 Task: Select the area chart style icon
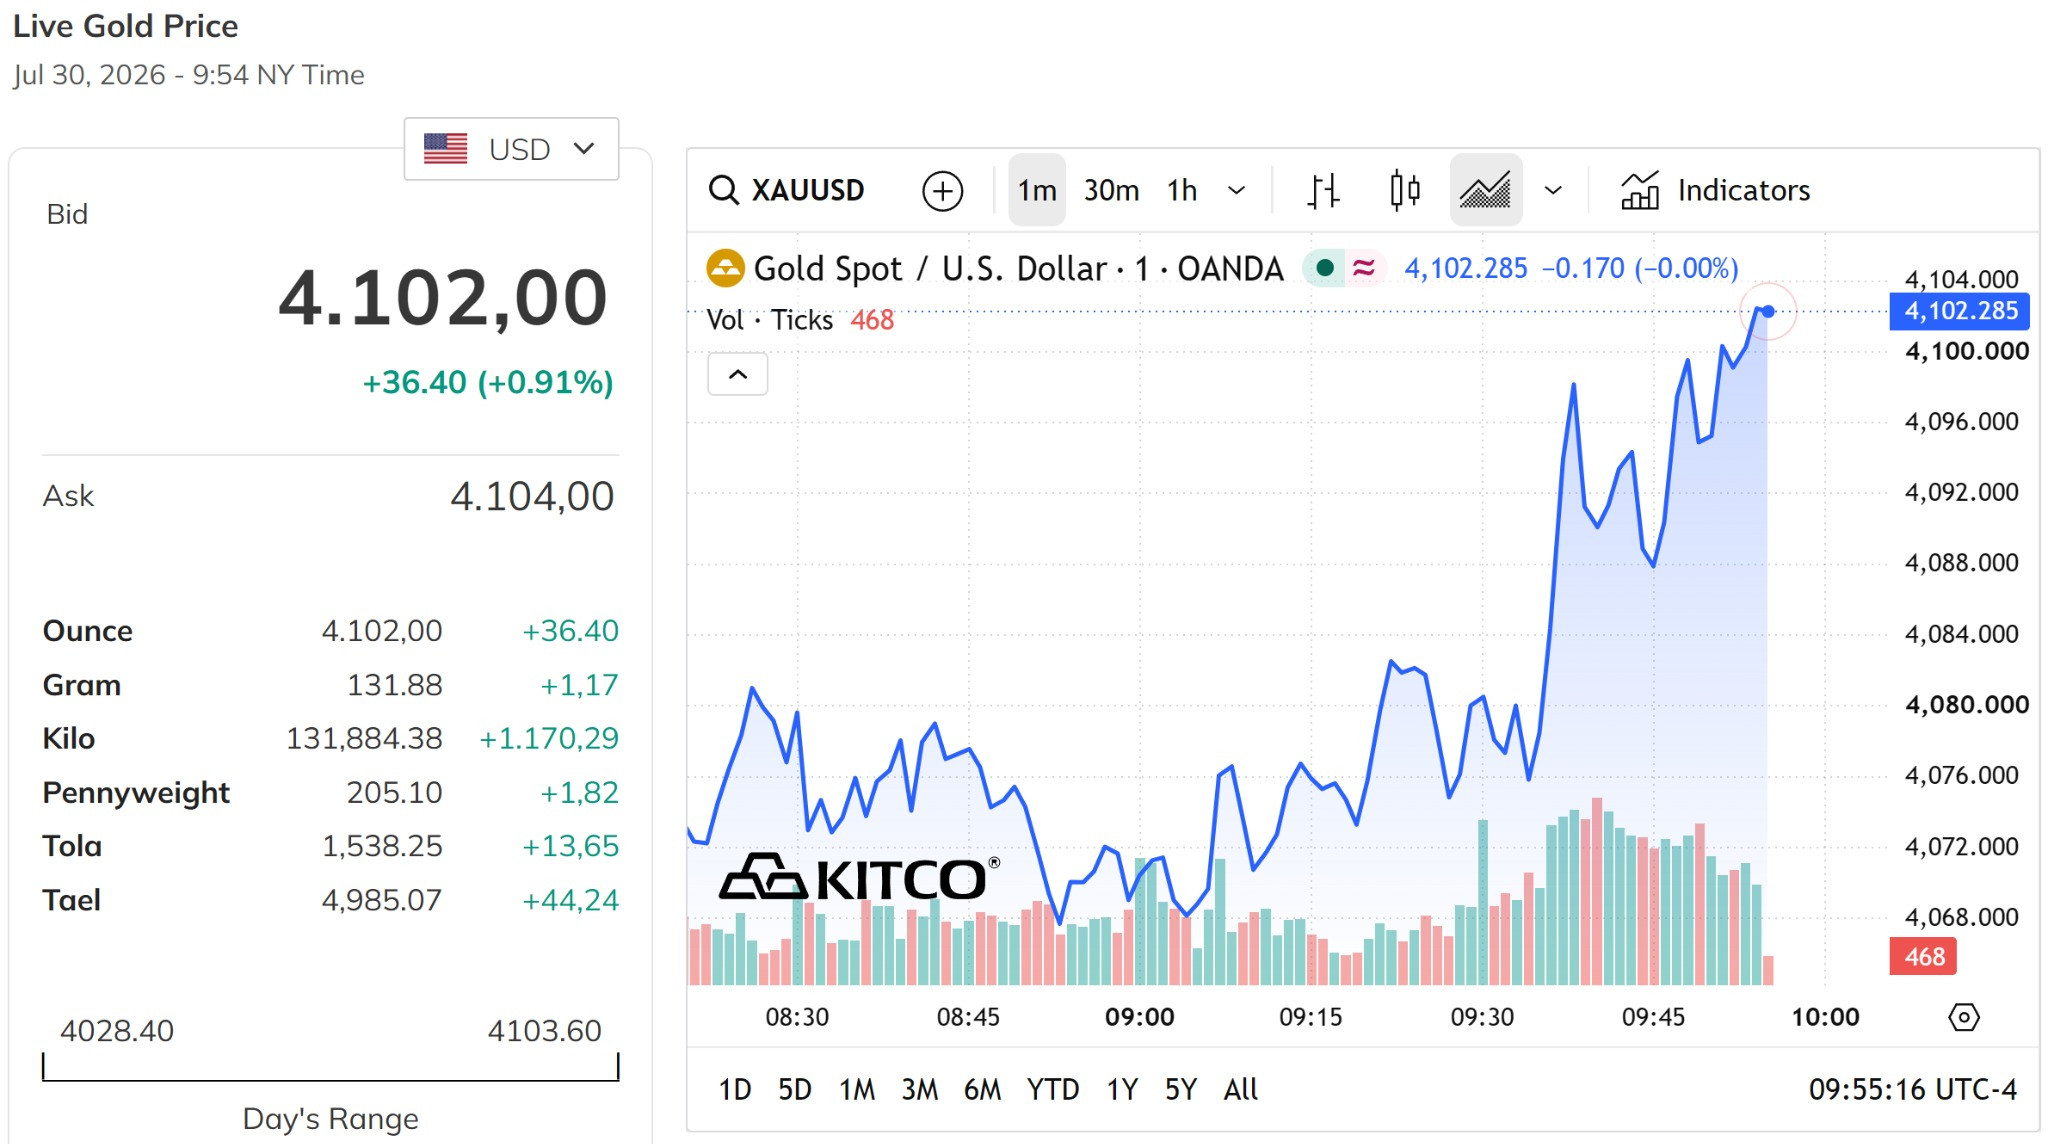click(x=1485, y=190)
